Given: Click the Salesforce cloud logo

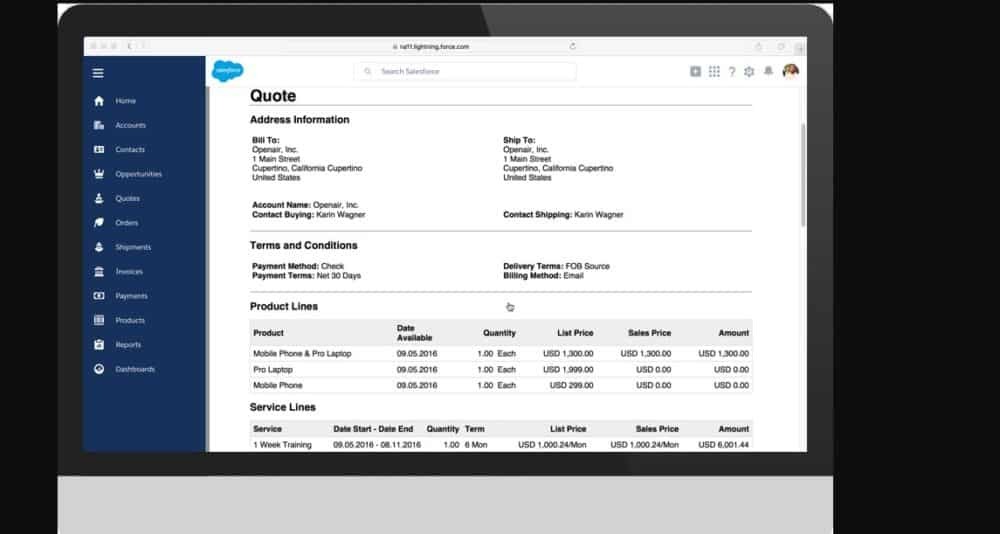Looking at the screenshot, I should pyautogui.click(x=227, y=71).
